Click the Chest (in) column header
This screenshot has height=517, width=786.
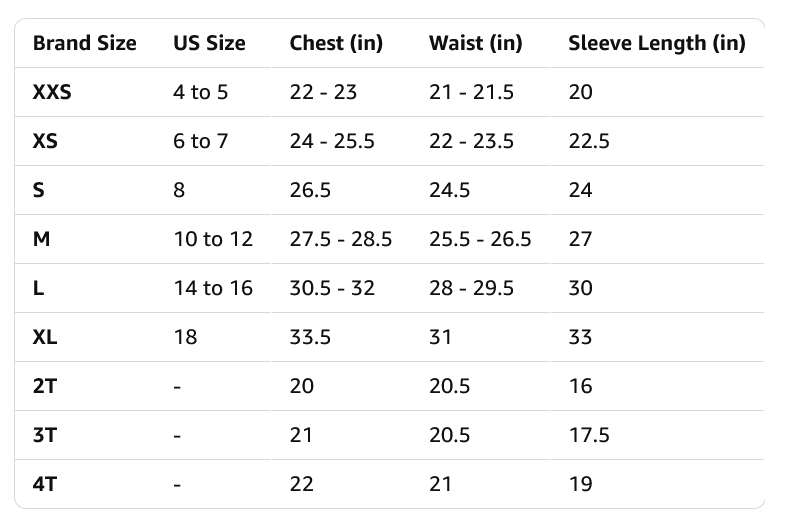pyautogui.click(x=336, y=44)
